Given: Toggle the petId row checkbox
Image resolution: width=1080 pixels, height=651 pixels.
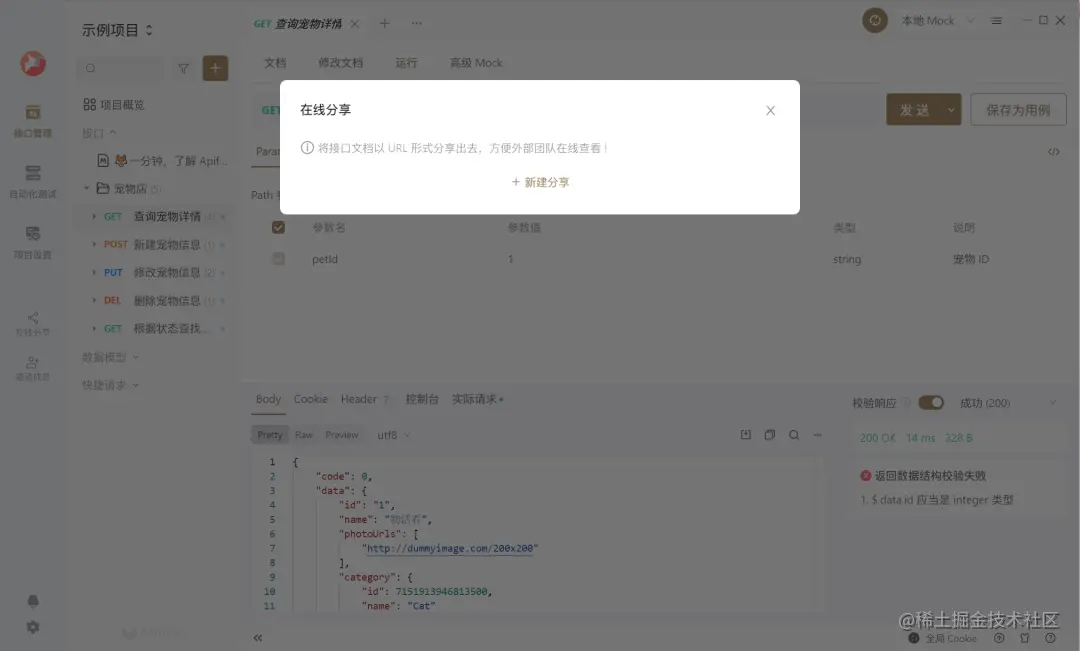Looking at the screenshot, I should coord(278,259).
